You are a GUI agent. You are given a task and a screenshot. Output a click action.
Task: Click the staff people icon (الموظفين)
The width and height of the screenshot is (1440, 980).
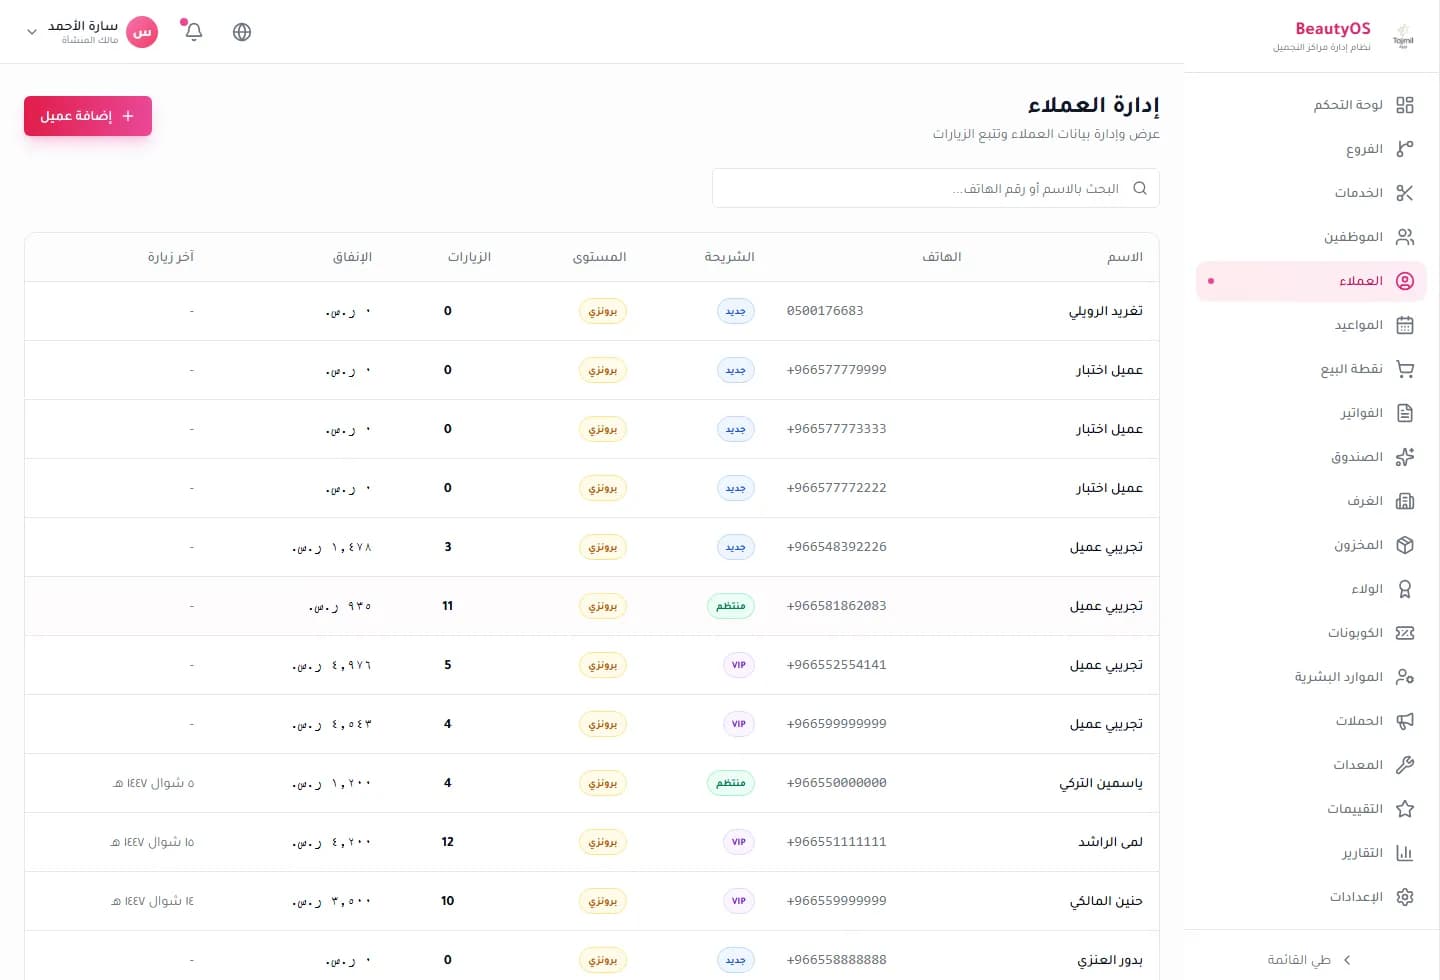tap(1405, 237)
